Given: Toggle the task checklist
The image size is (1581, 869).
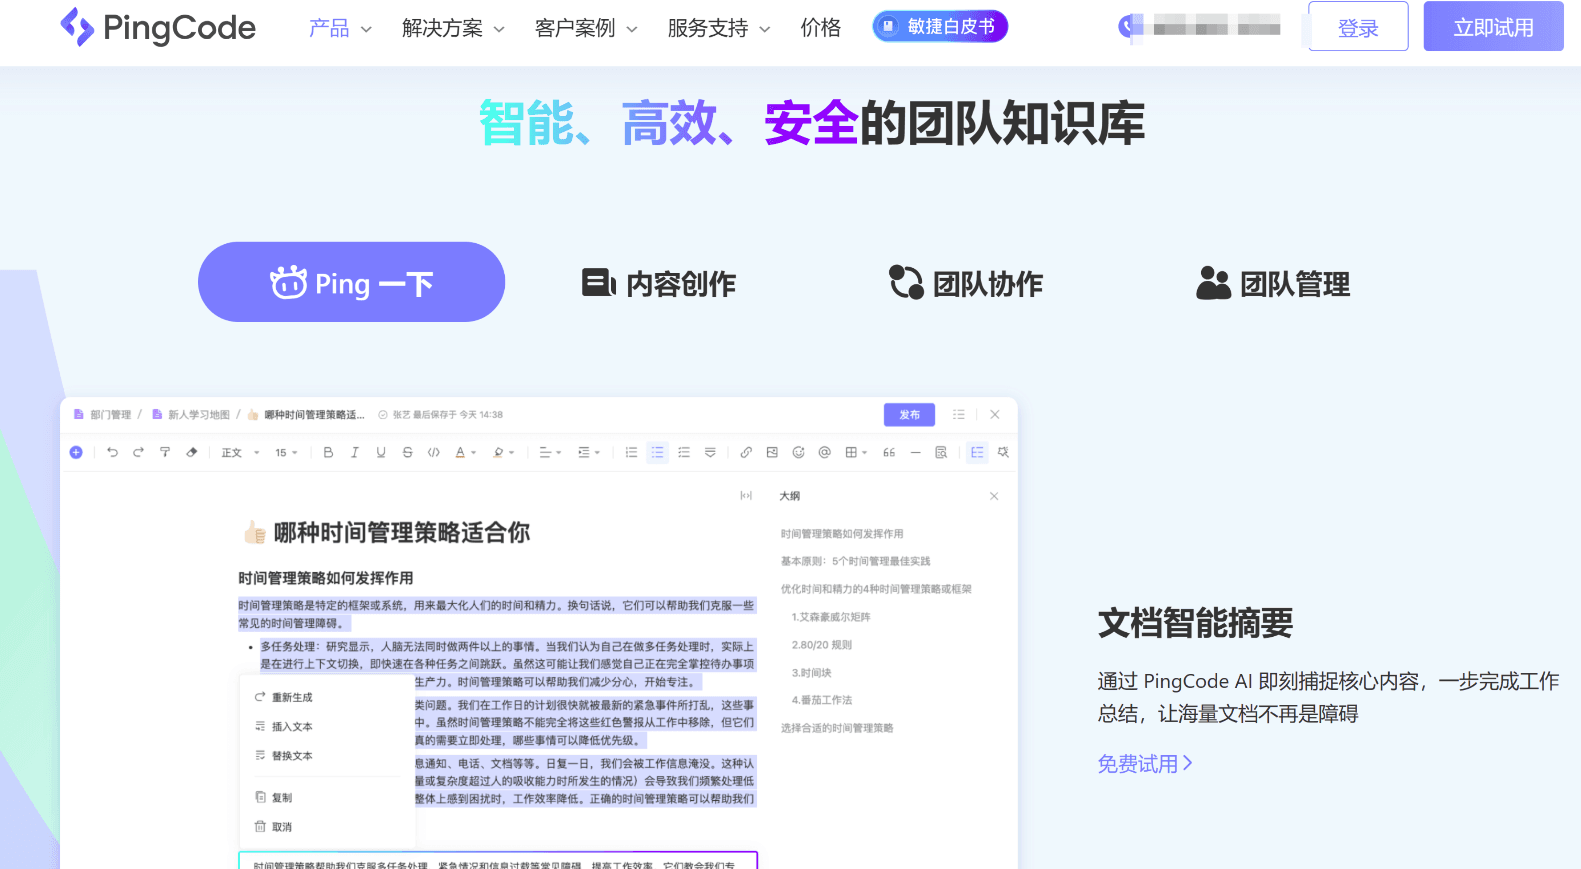Looking at the screenshot, I should coord(684,453).
